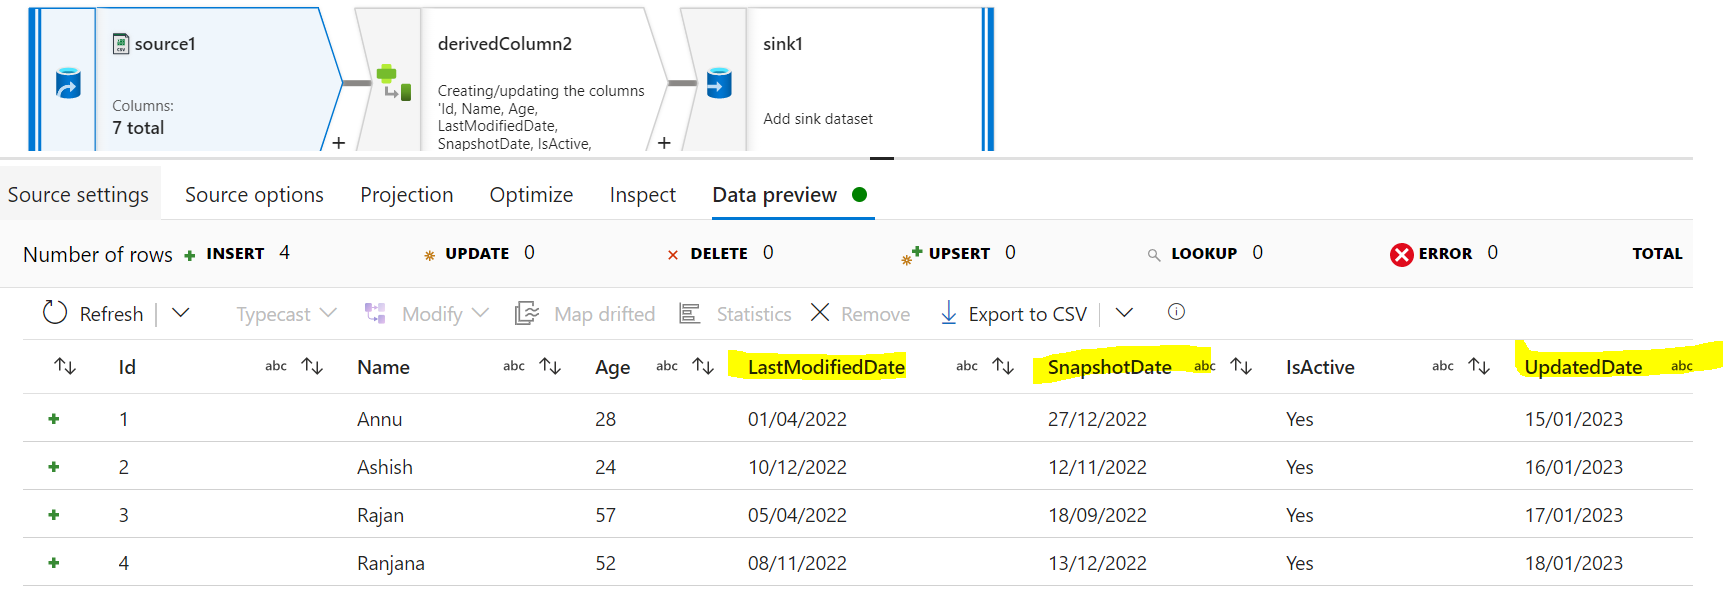This screenshot has width=1724, height=596.
Task: Switch to the Source options tab
Action: pyautogui.click(x=254, y=195)
